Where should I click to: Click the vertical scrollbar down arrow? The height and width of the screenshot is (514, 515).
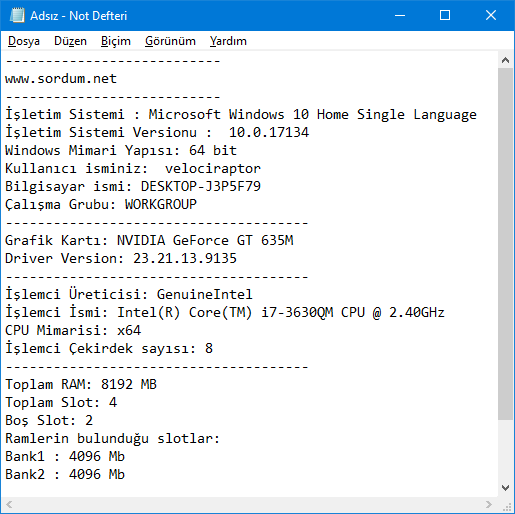click(x=505, y=488)
